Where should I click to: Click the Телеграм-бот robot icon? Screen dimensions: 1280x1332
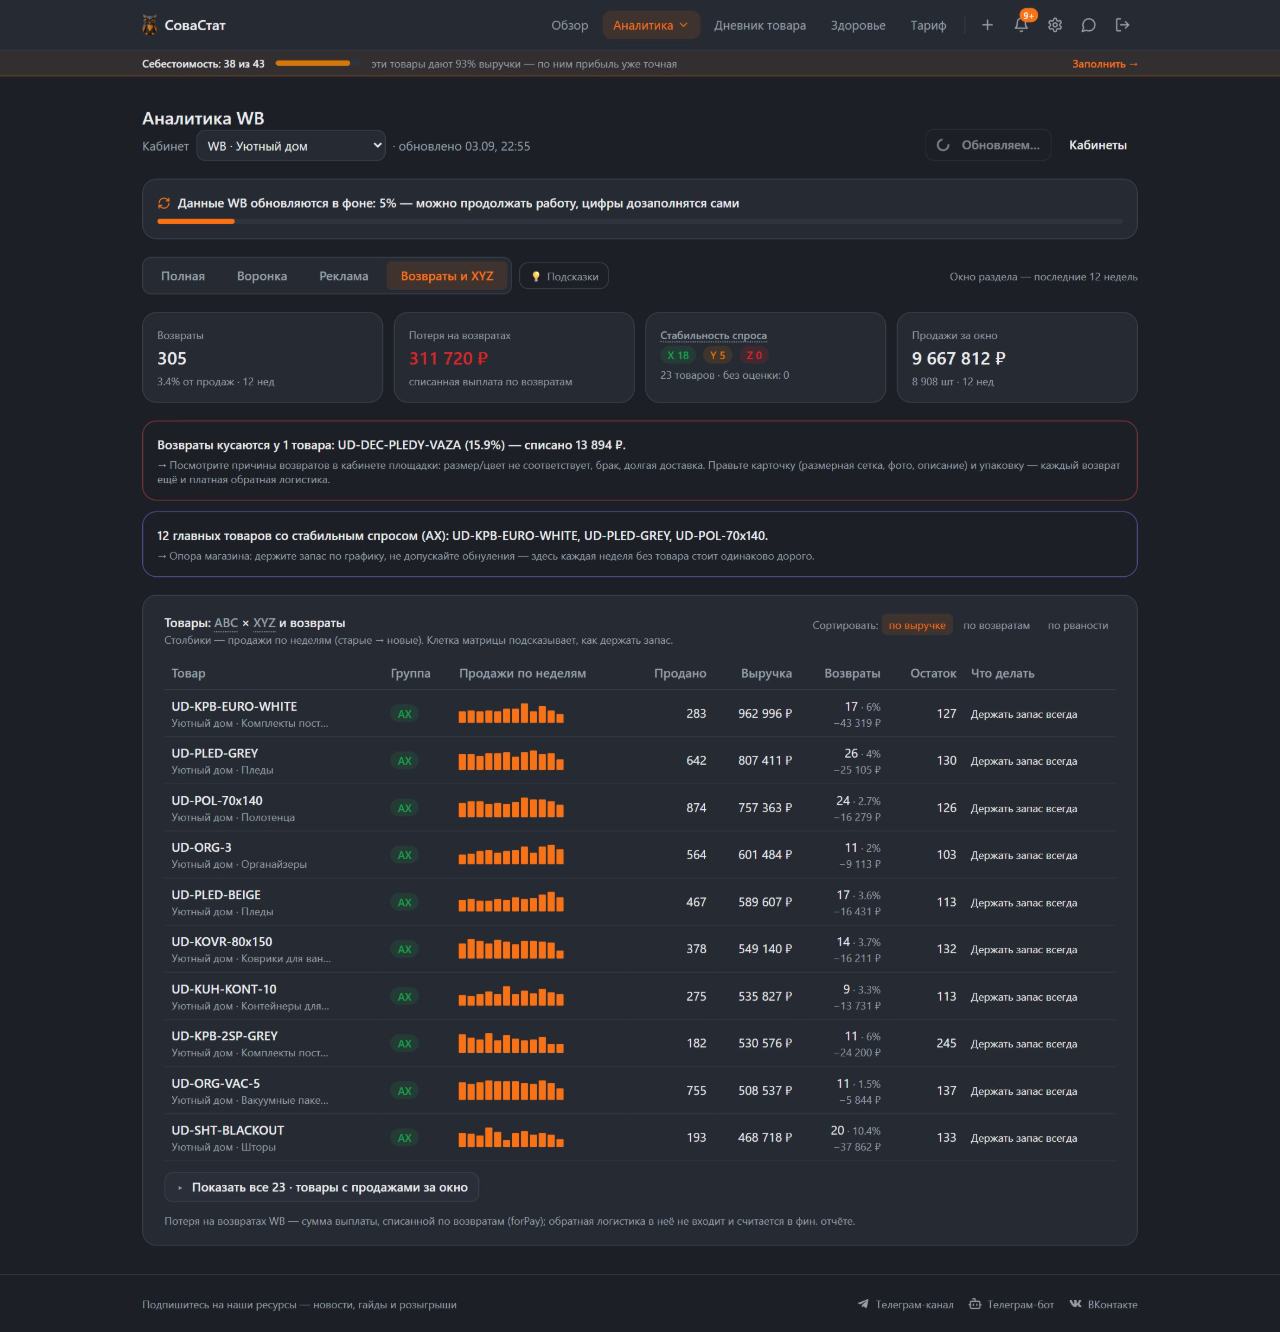point(975,1304)
